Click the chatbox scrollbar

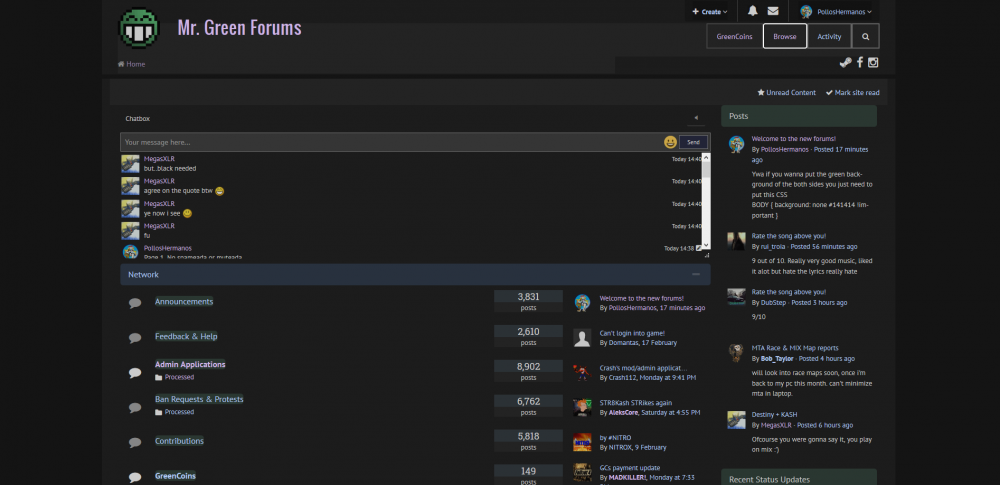(706, 200)
